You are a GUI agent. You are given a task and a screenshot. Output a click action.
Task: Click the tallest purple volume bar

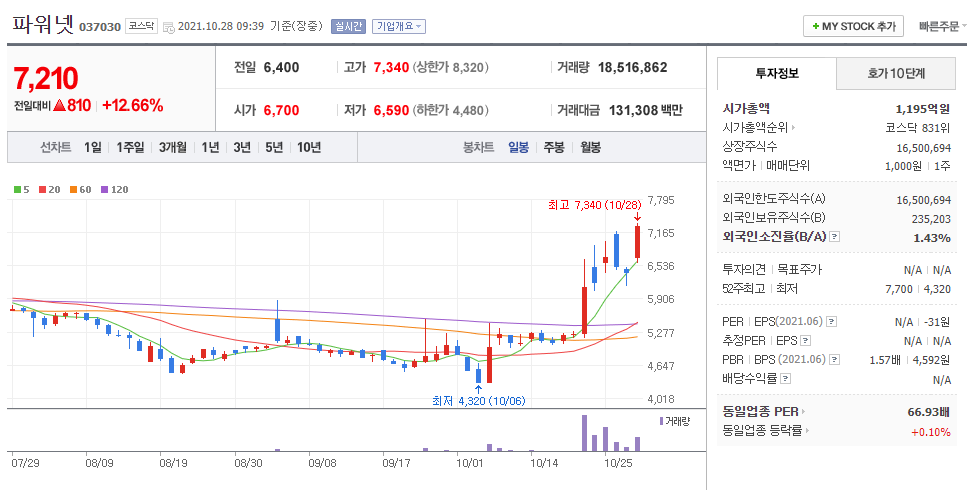coord(584,433)
